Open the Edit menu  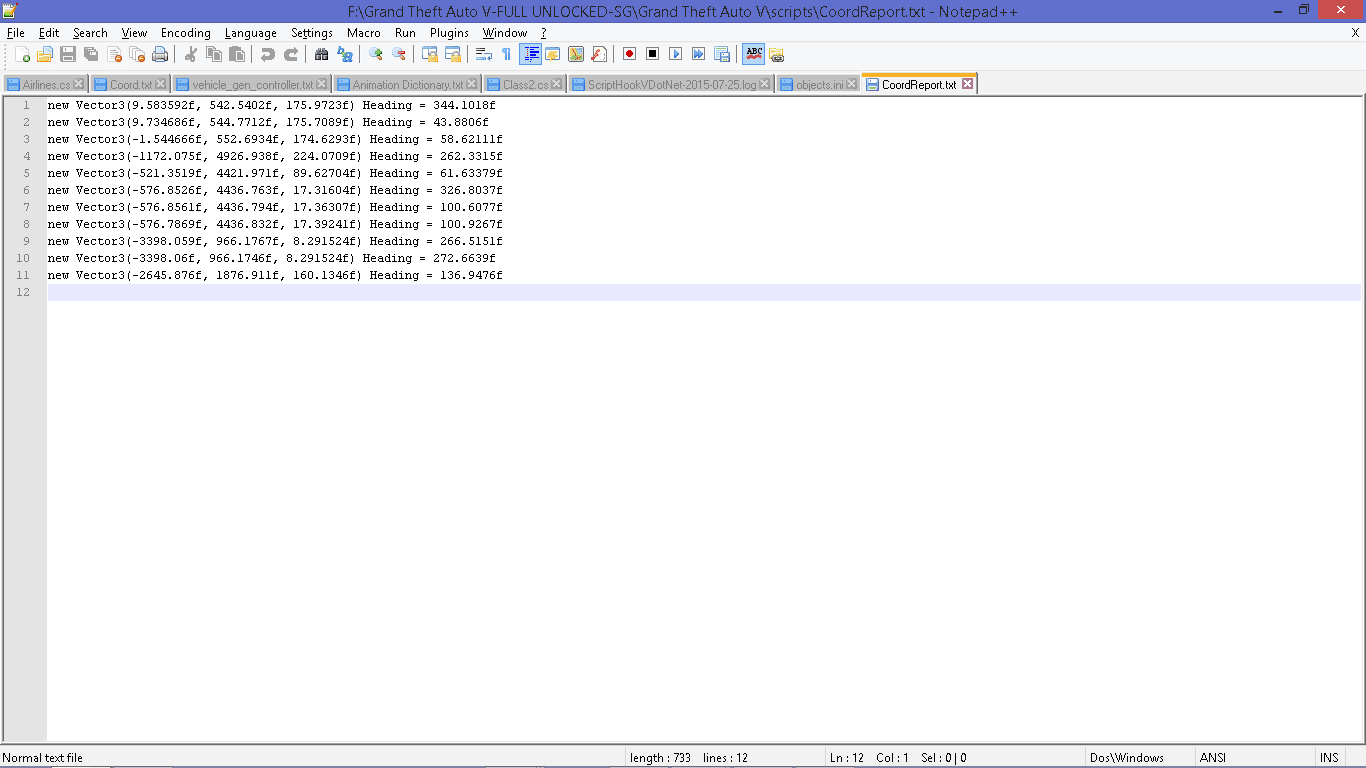49,33
